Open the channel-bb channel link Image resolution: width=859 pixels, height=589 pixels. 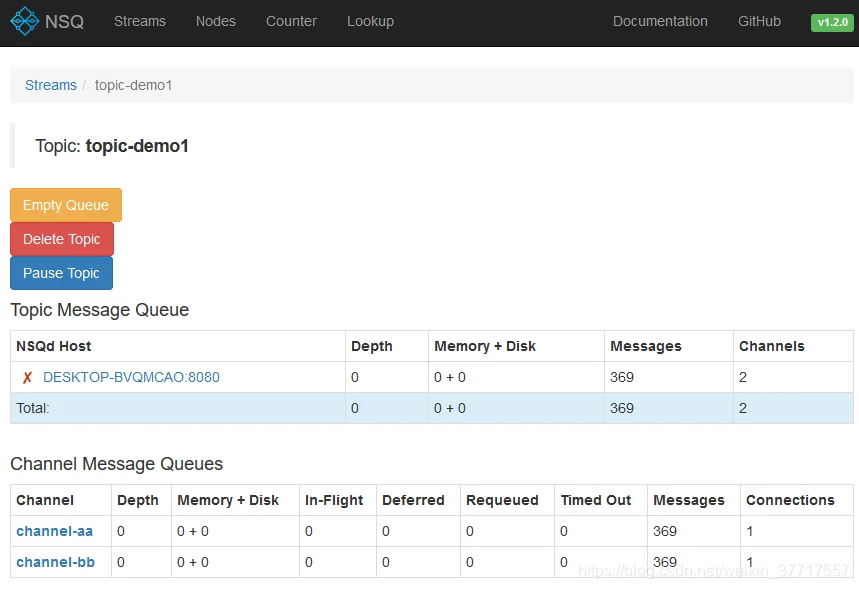pos(55,563)
